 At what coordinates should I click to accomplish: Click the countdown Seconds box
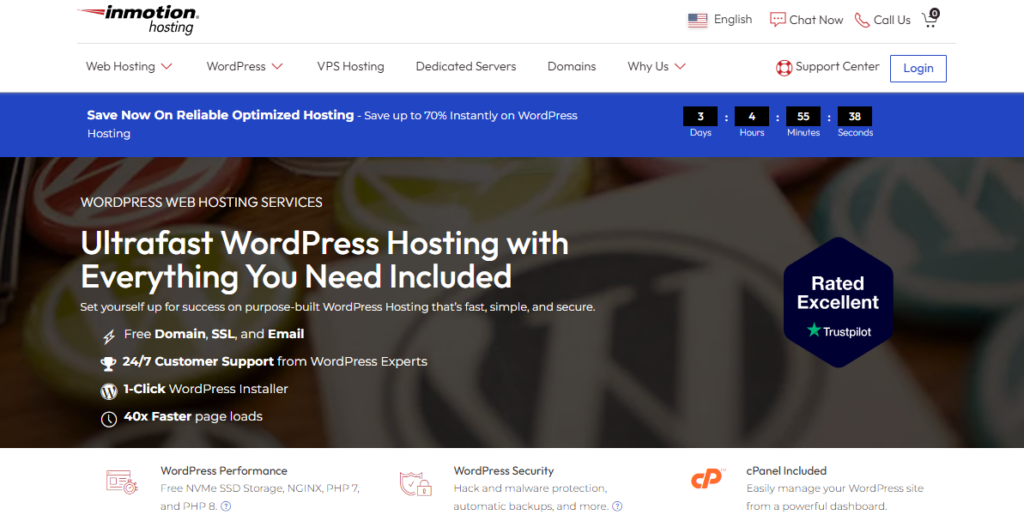click(x=855, y=116)
